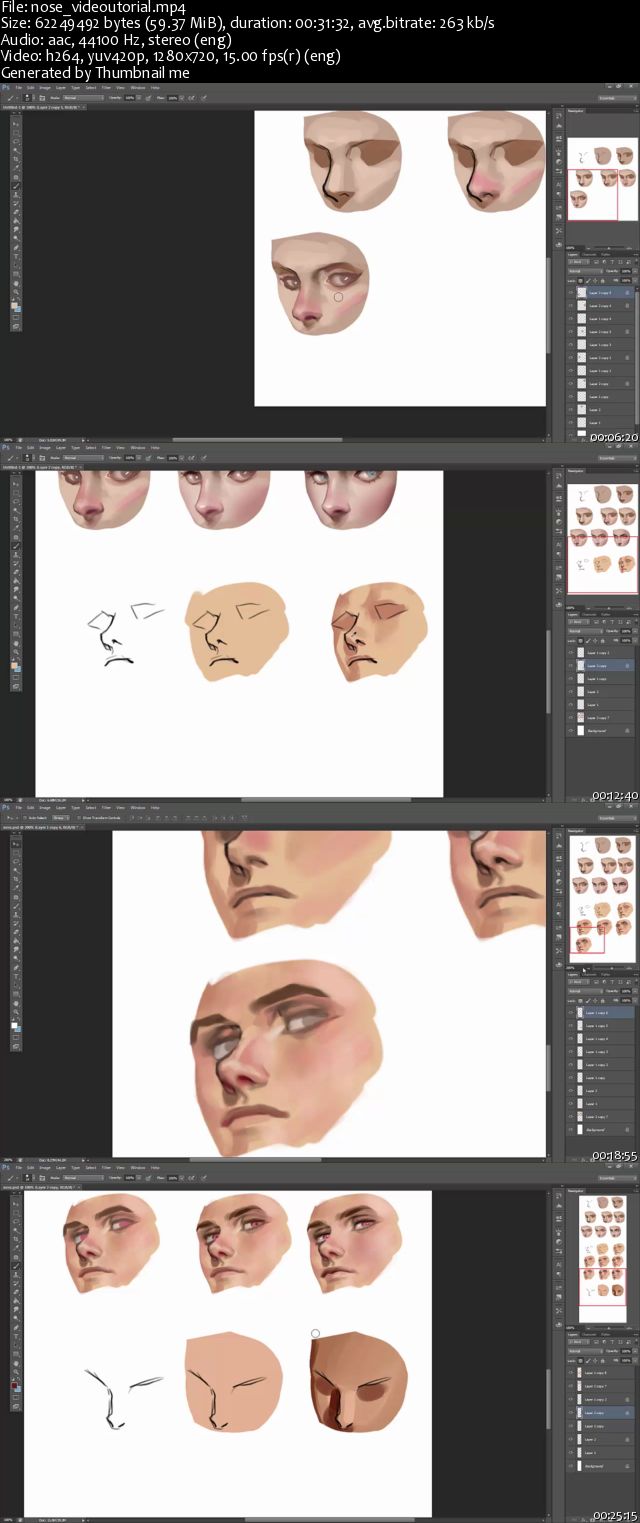Hide Layer 1 copy 6 in the 00:18:55 frame
640x1523 pixels.
pyautogui.click(x=571, y=1013)
